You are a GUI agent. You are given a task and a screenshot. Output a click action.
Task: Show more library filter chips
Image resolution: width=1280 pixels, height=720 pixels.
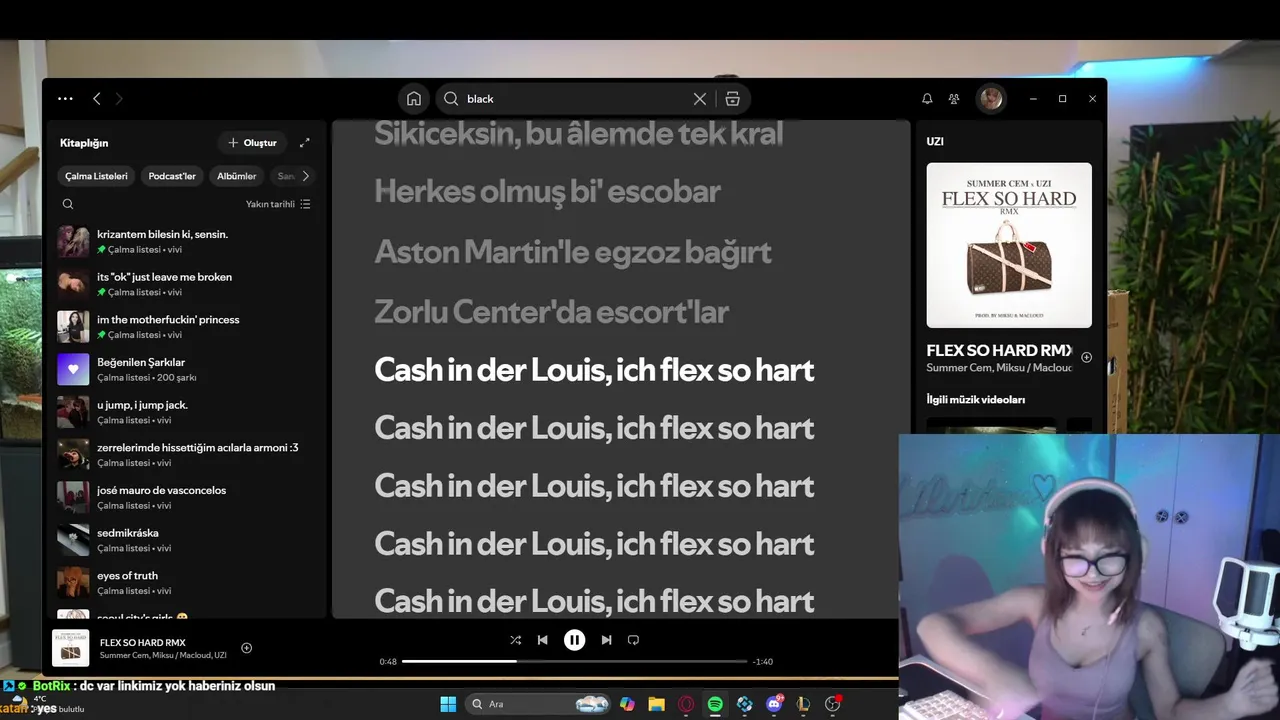[305, 176]
